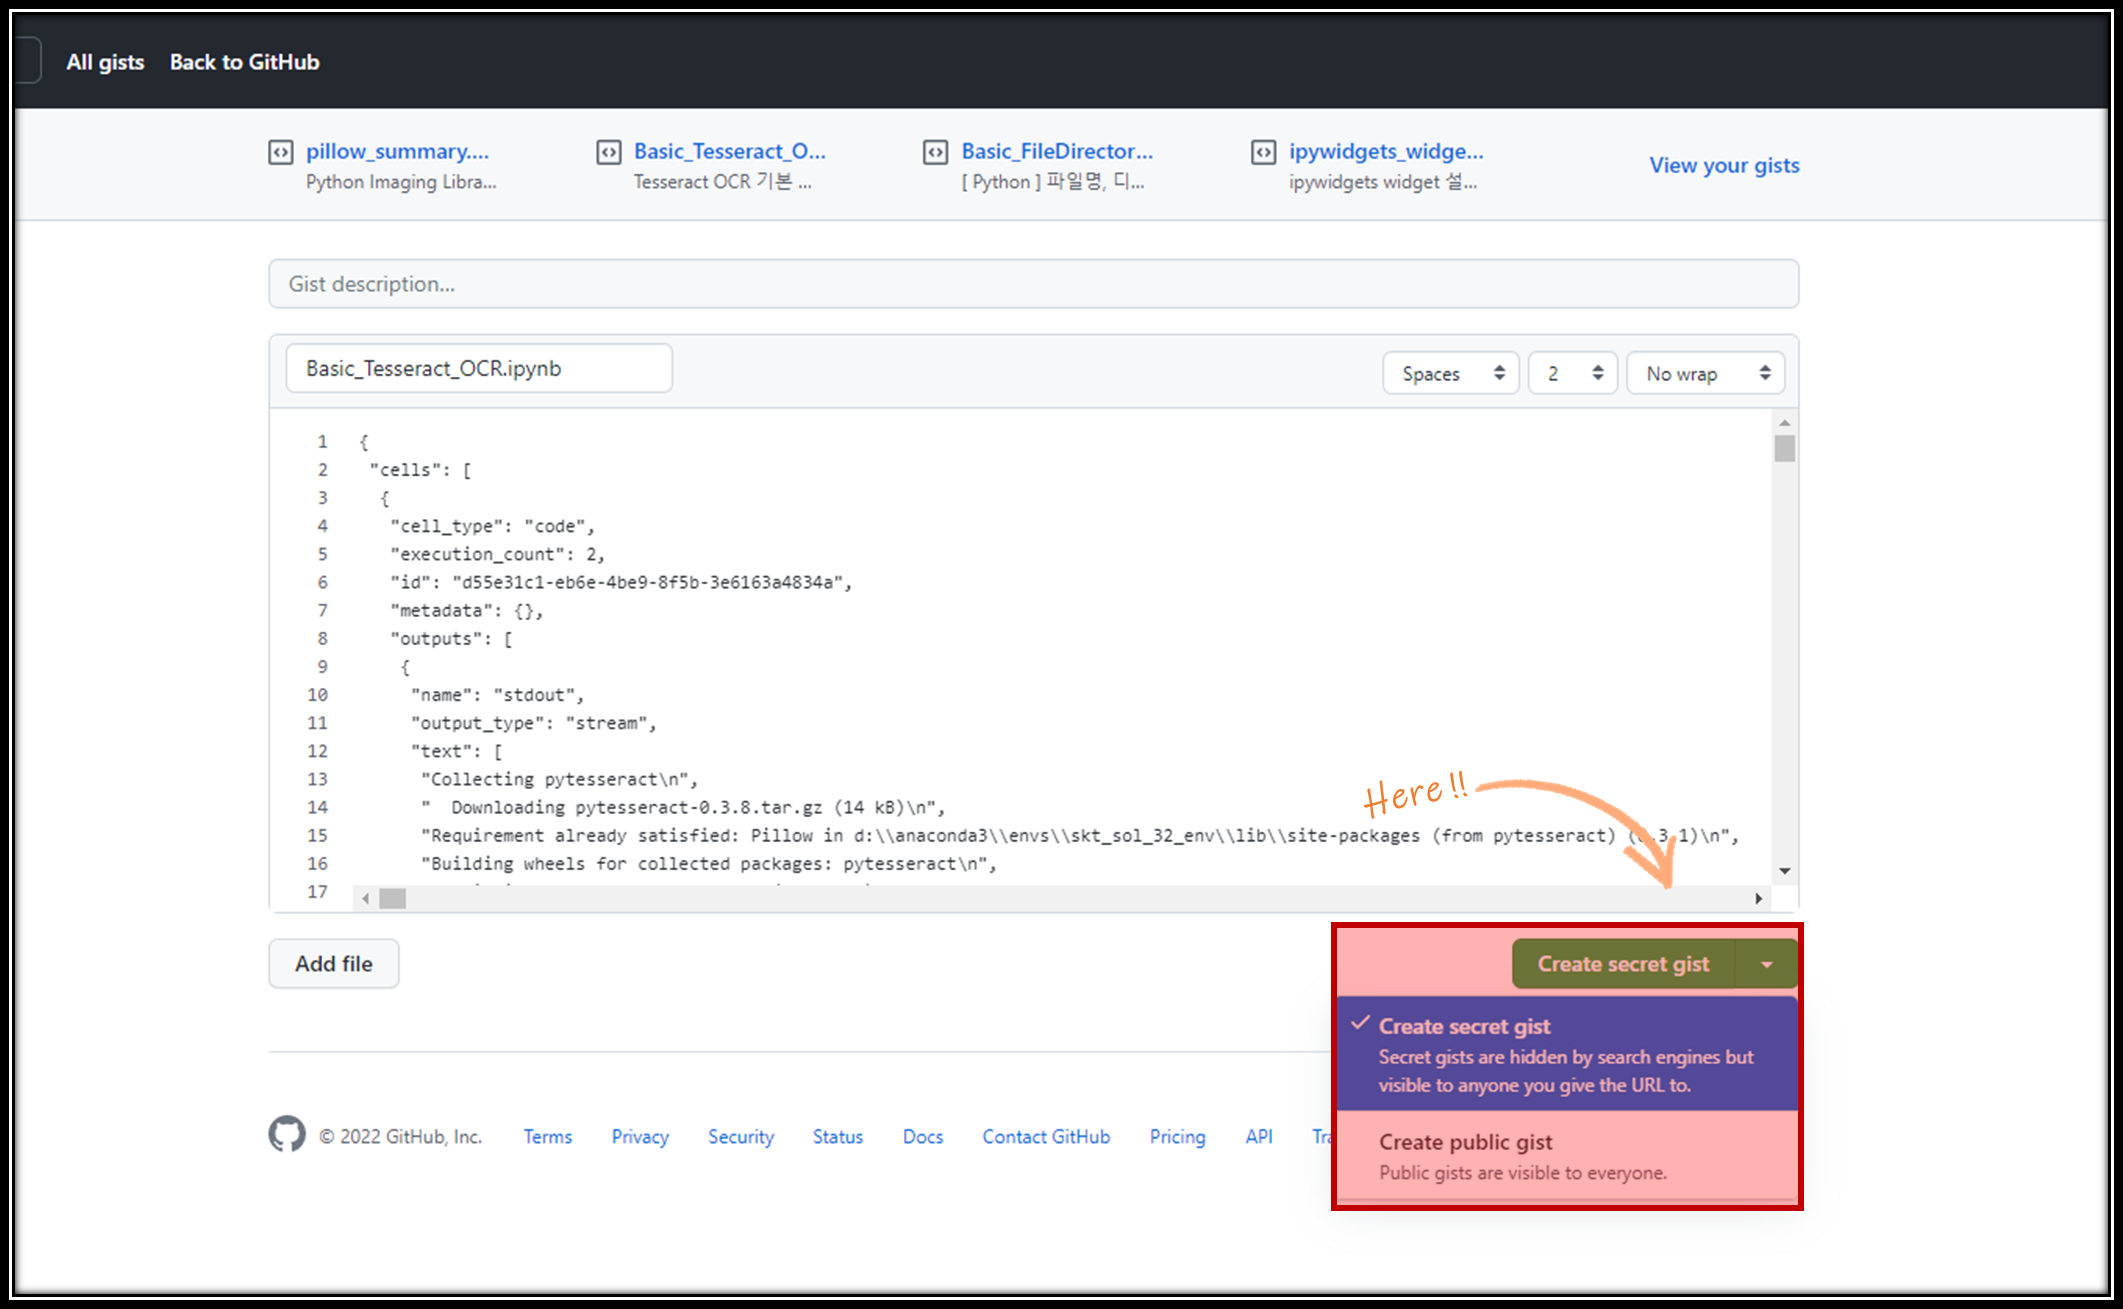Viewport: 2123px width, 1309px height.
Task: Open Basic_FileDirector... gist link
Action: (1057, 151)
